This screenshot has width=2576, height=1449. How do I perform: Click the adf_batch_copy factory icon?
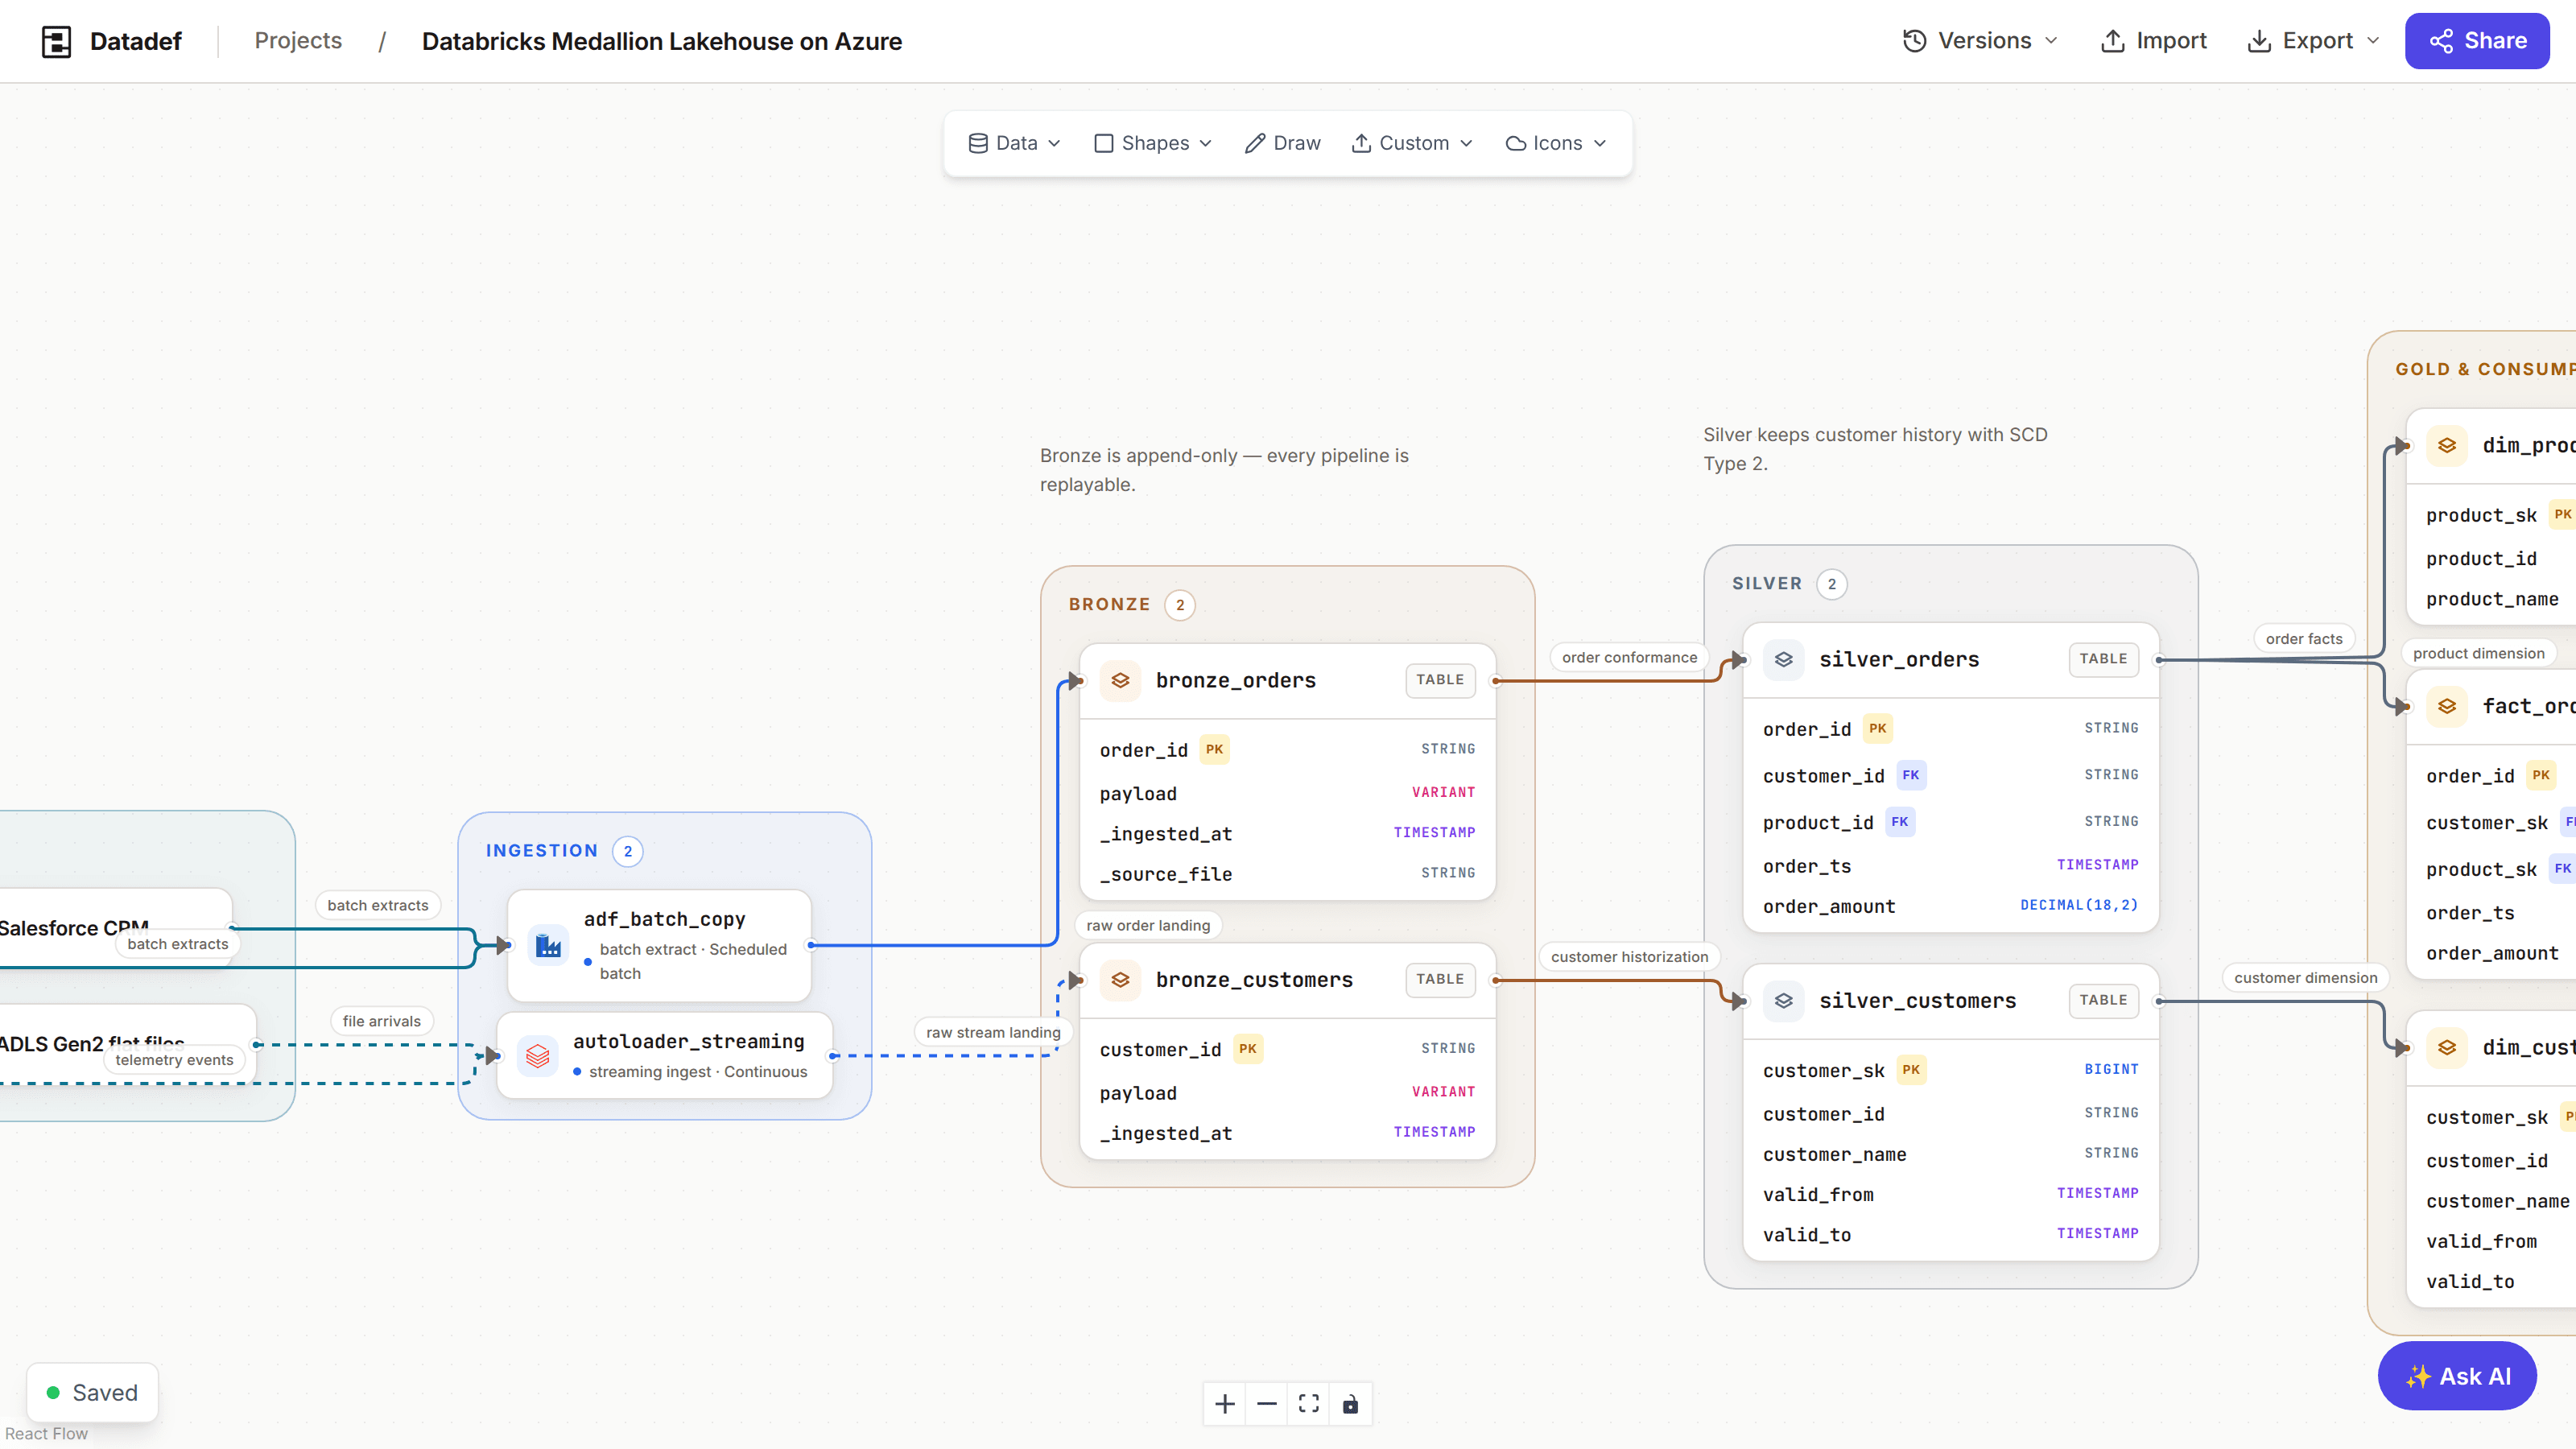(x=549, y=945)
